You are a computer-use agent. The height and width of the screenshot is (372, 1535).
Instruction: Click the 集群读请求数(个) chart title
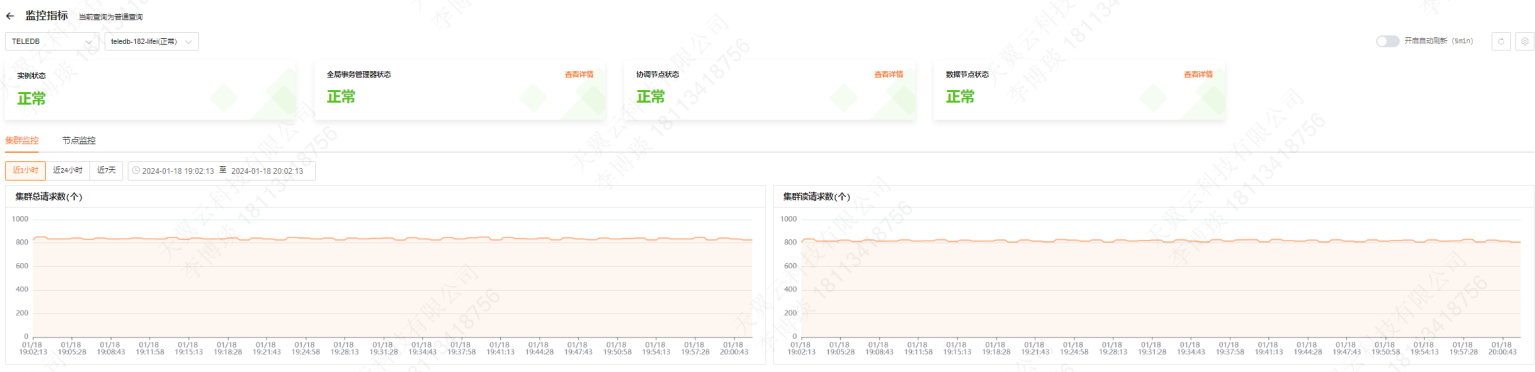pyautogui.click(x=817, y=196)
